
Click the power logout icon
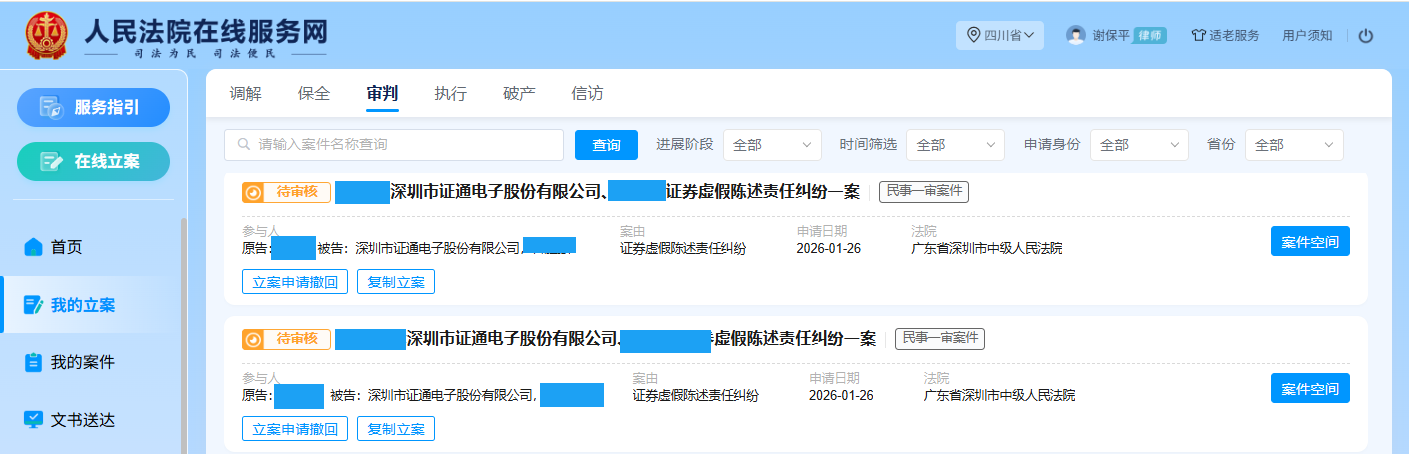pos(1366,35)
